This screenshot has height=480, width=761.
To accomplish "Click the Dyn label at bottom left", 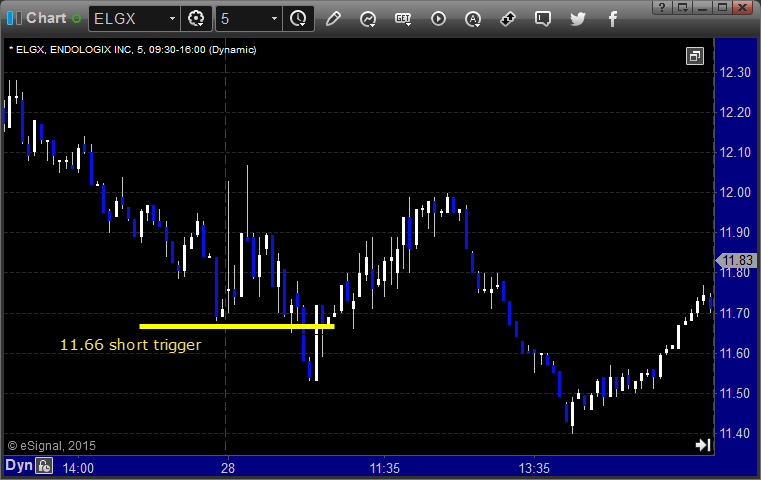I will pyautogui.click(x=19, y=465).
